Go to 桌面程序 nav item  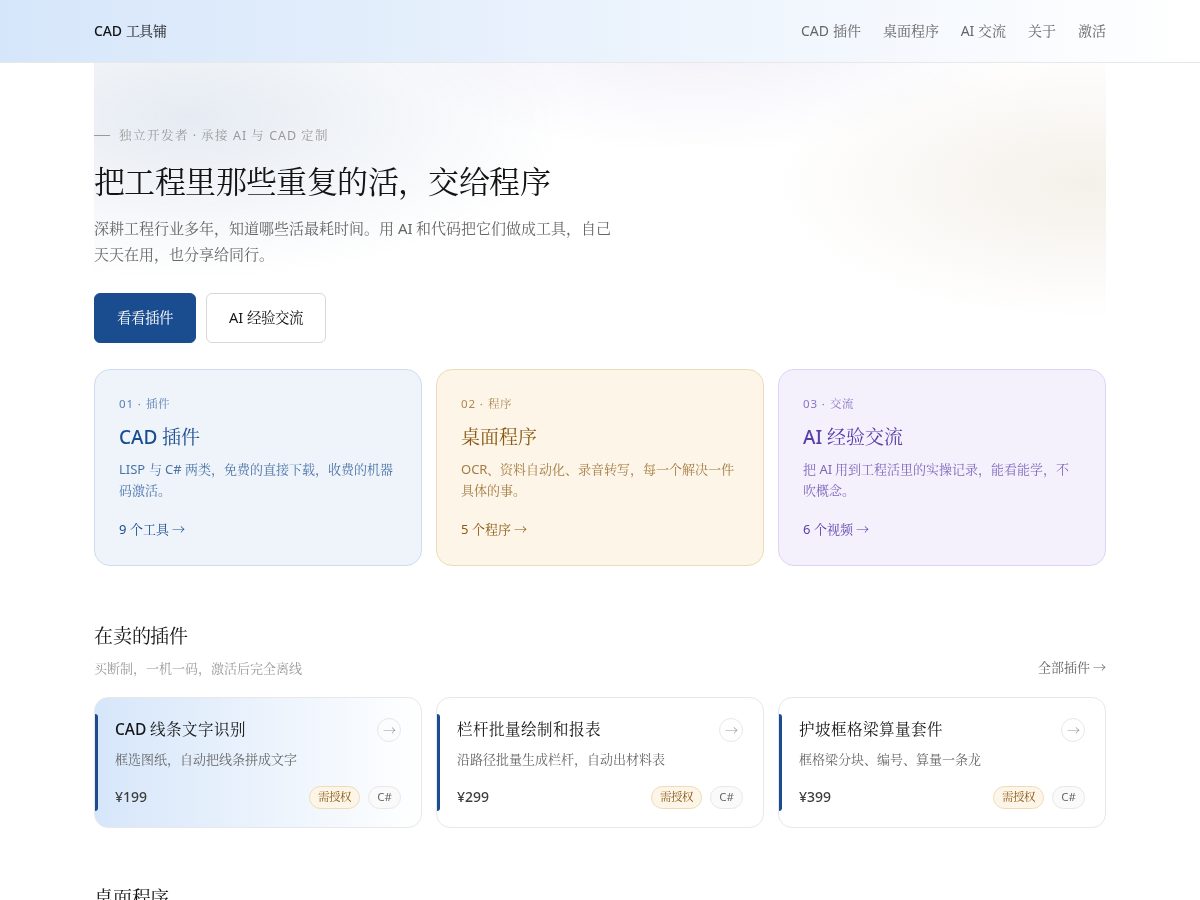pos(910,31)
